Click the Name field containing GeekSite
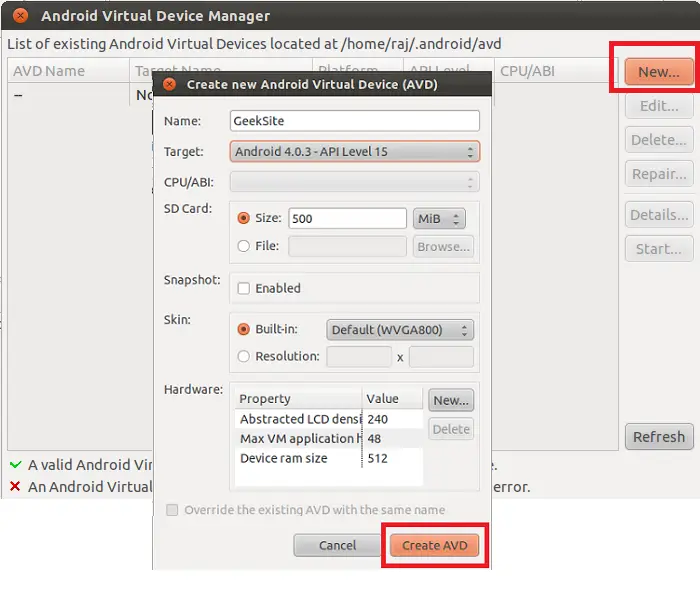Screen dimensions: 700x600 (355, 121)
